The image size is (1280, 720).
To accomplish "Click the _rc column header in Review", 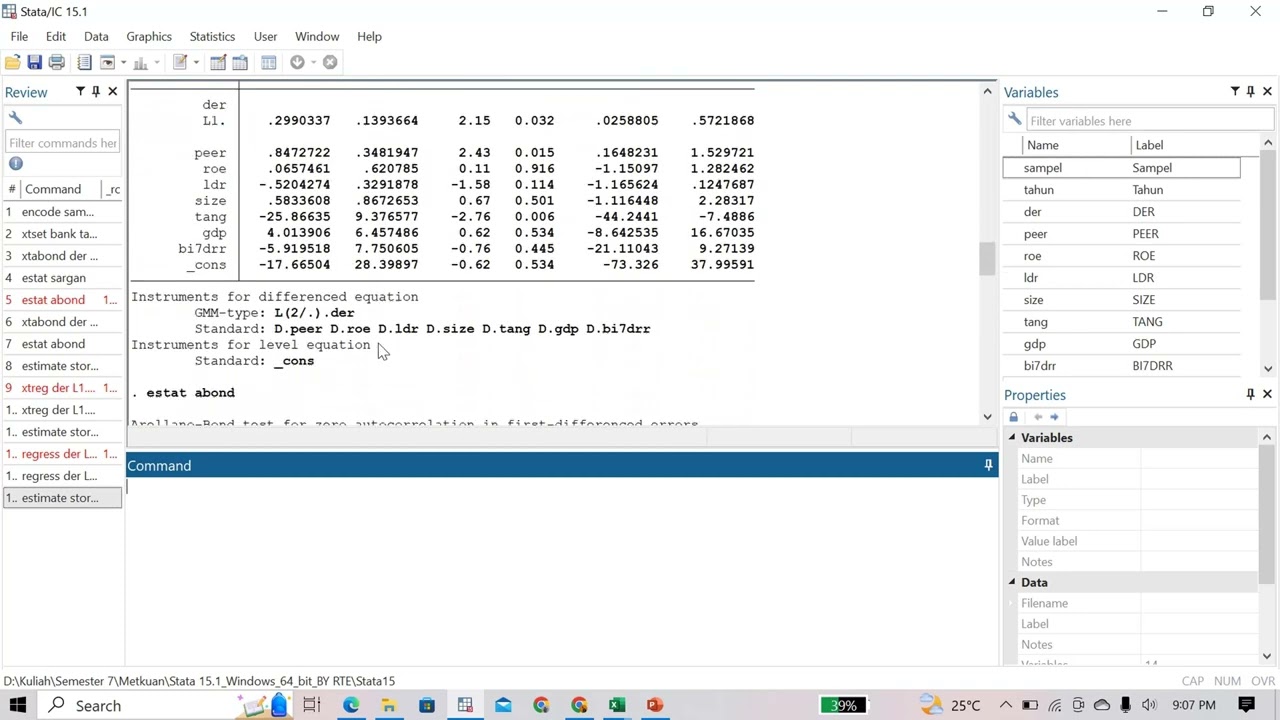I will (x=112, y=189).
